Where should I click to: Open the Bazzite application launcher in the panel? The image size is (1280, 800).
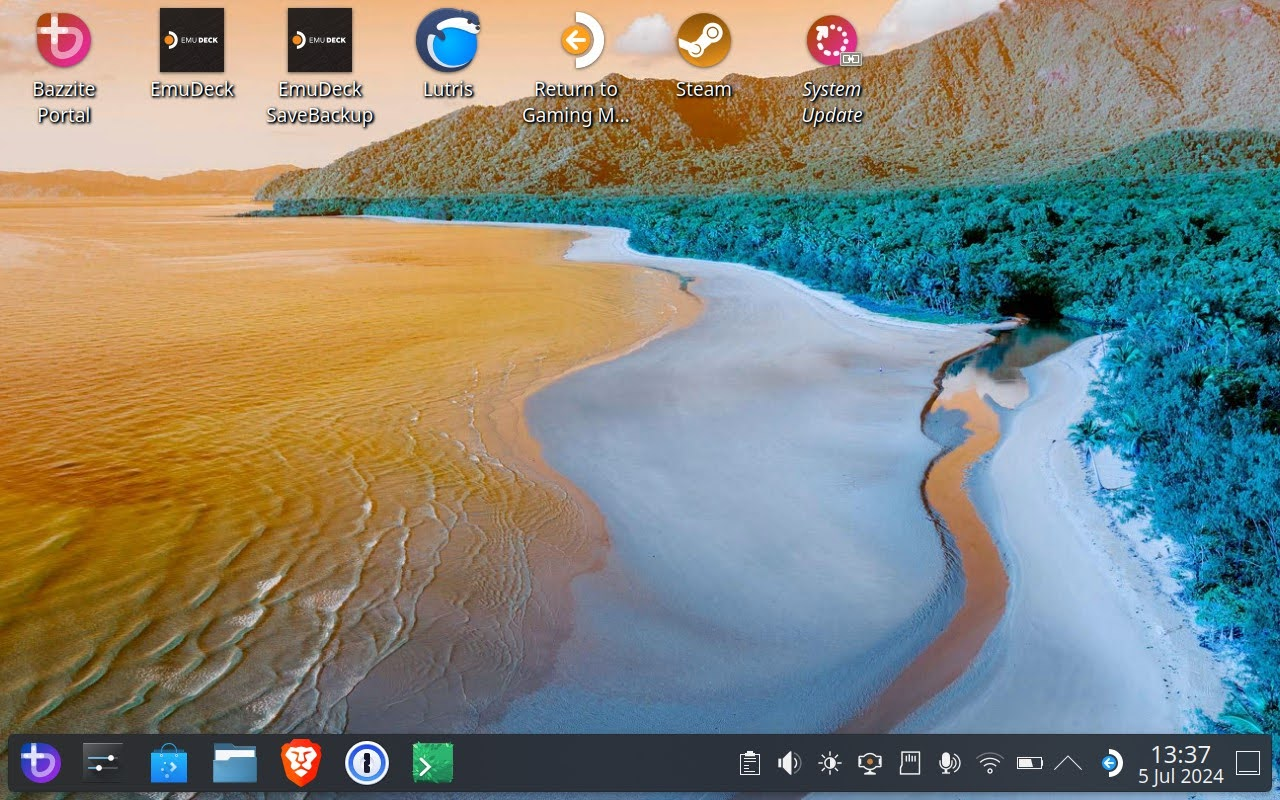point(41,764)
